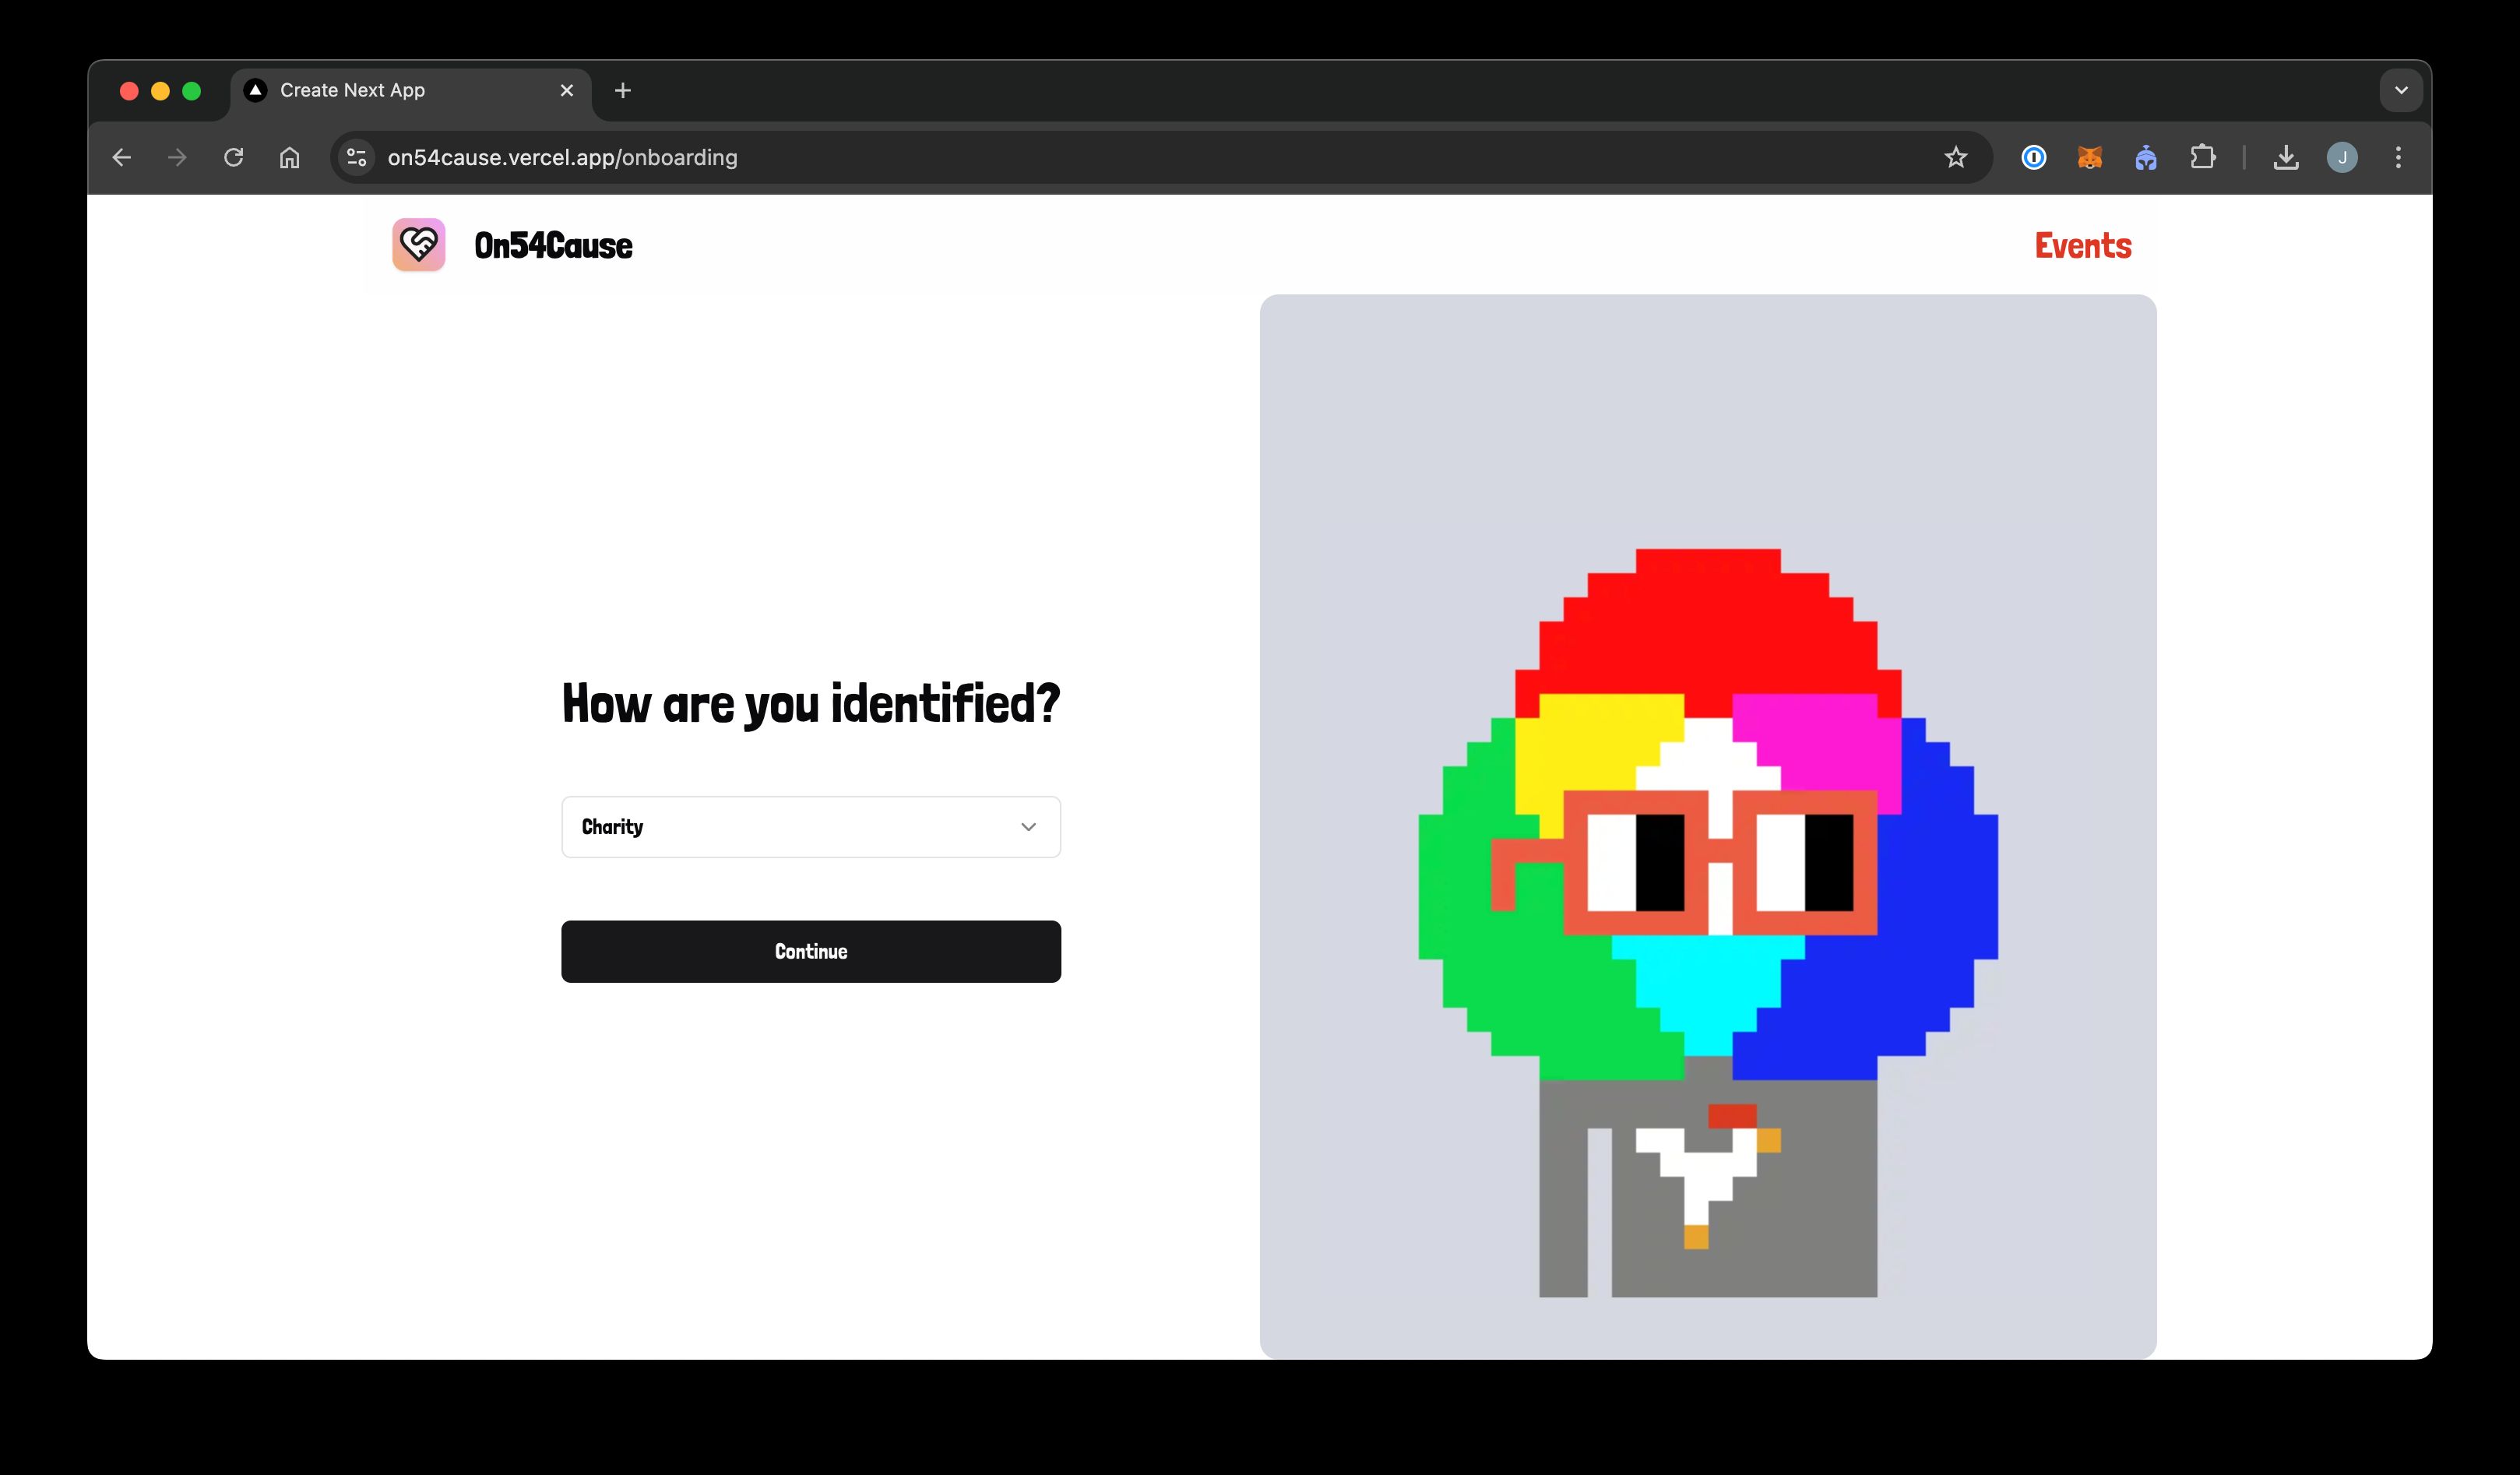Click the On54Cause heart logo icon
The image size is (2520, 1475).
click(x=417, y=244)
